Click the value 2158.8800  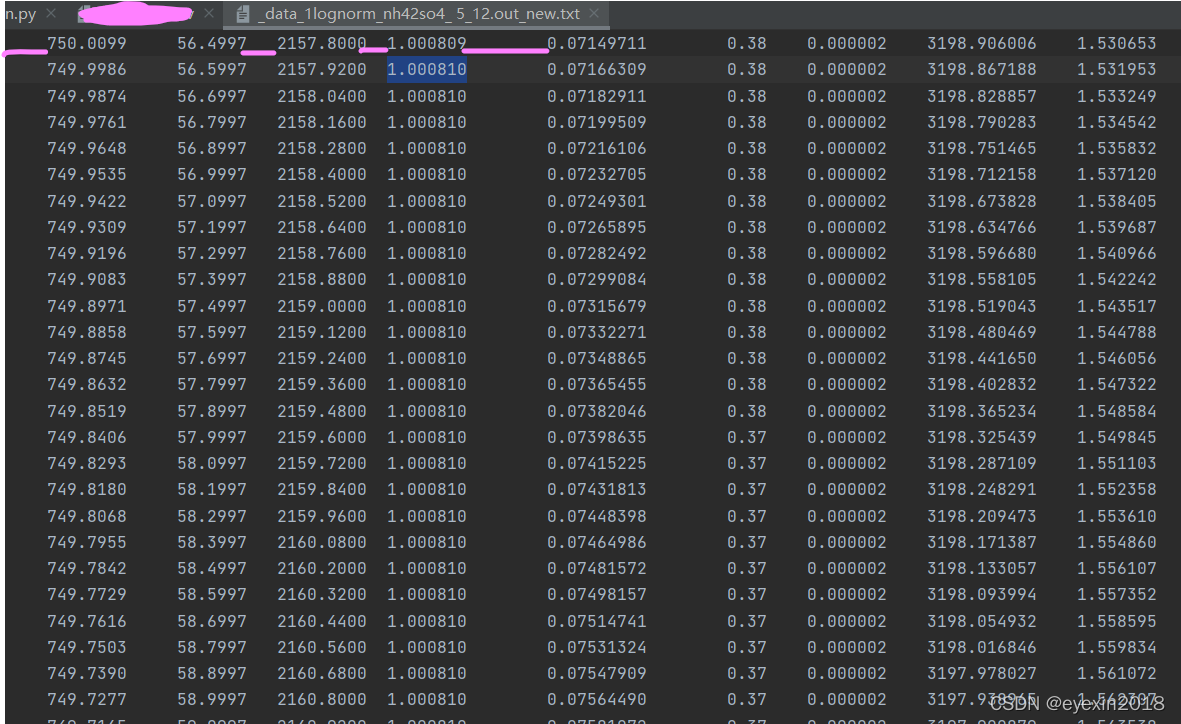(322, 280)
